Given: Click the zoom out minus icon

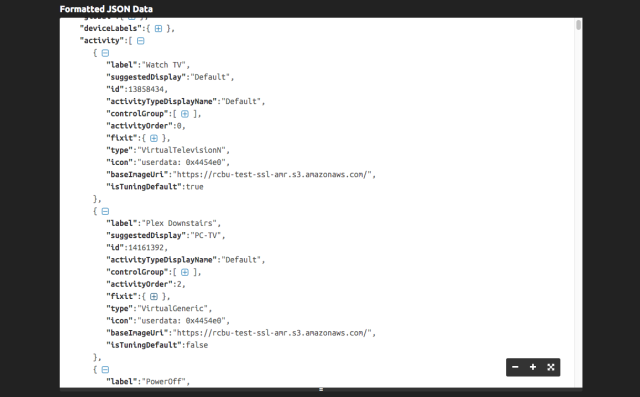Looking at the screenshot, I should [x=515, y=367].
